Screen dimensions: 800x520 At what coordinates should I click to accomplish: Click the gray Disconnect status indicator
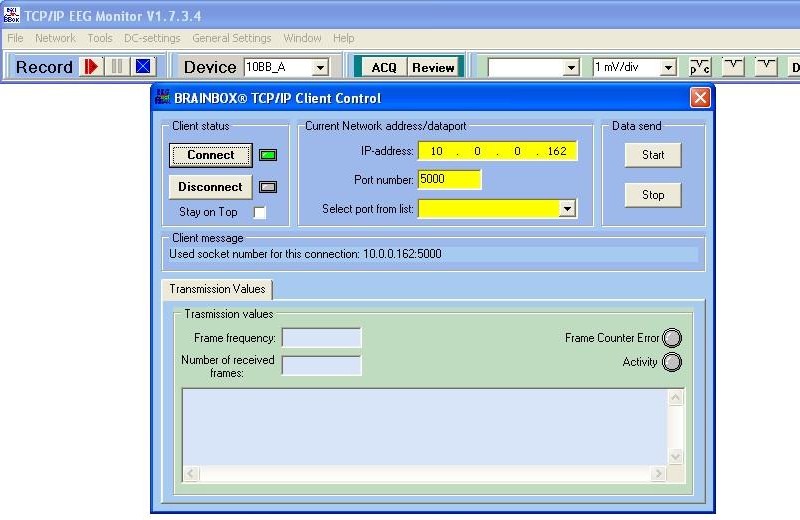pyautogui.click(x=268, y=187)
